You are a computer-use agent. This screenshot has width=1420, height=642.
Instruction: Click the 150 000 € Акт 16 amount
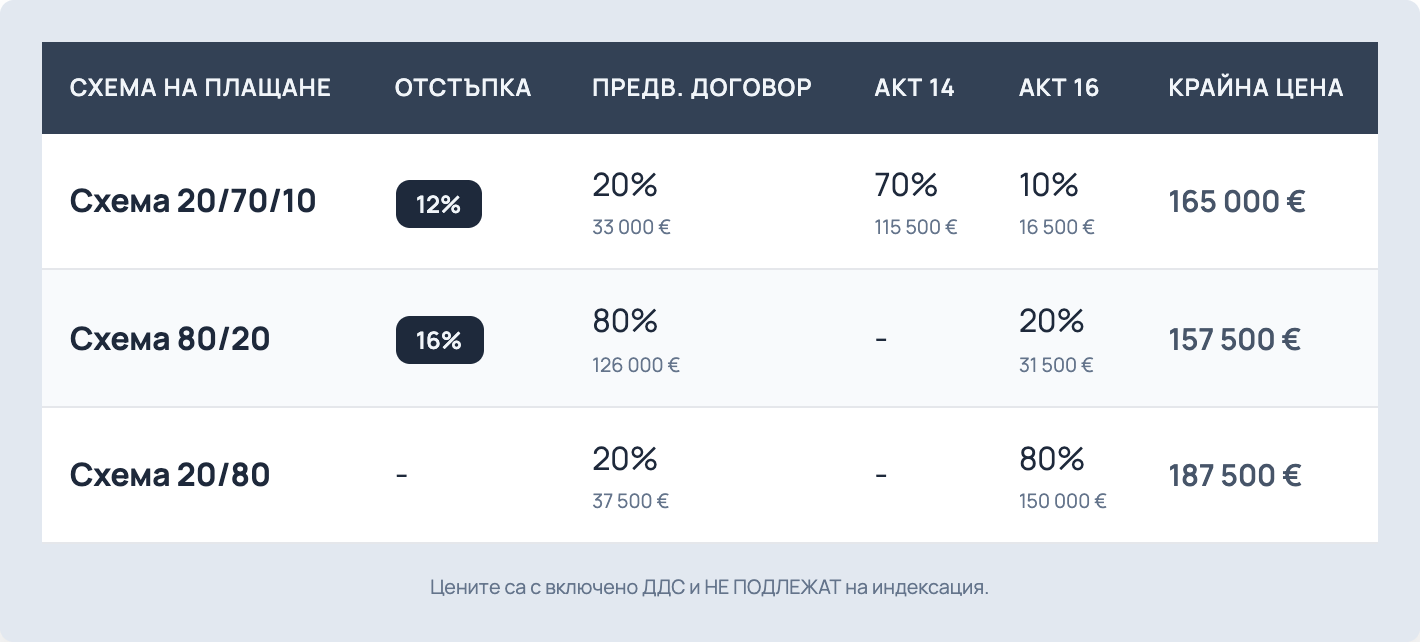(x=1063, y=501)
